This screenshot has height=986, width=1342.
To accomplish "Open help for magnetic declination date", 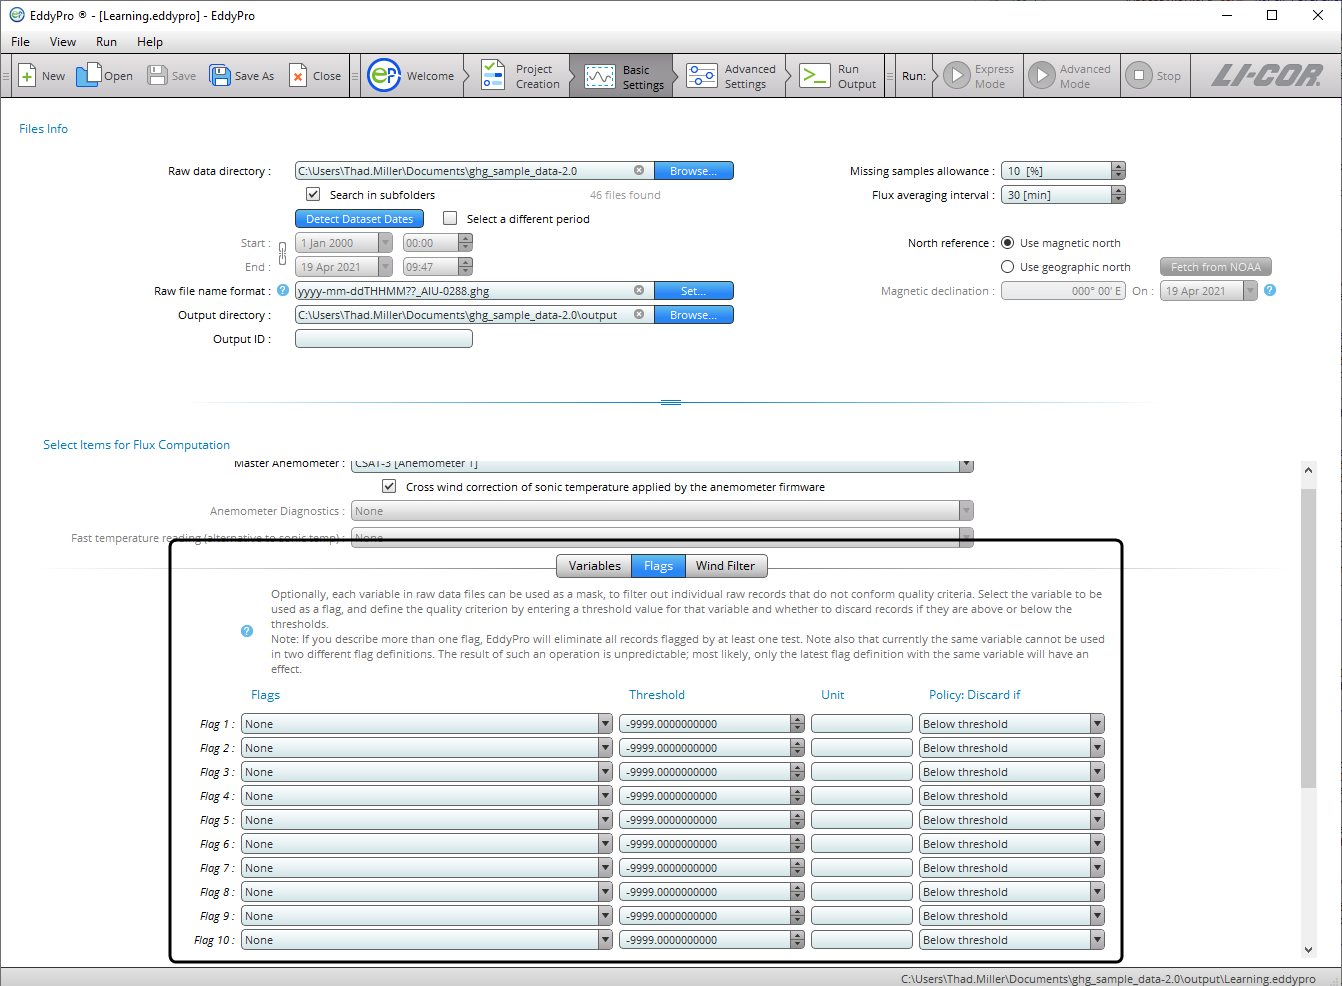I will 1270,291.
